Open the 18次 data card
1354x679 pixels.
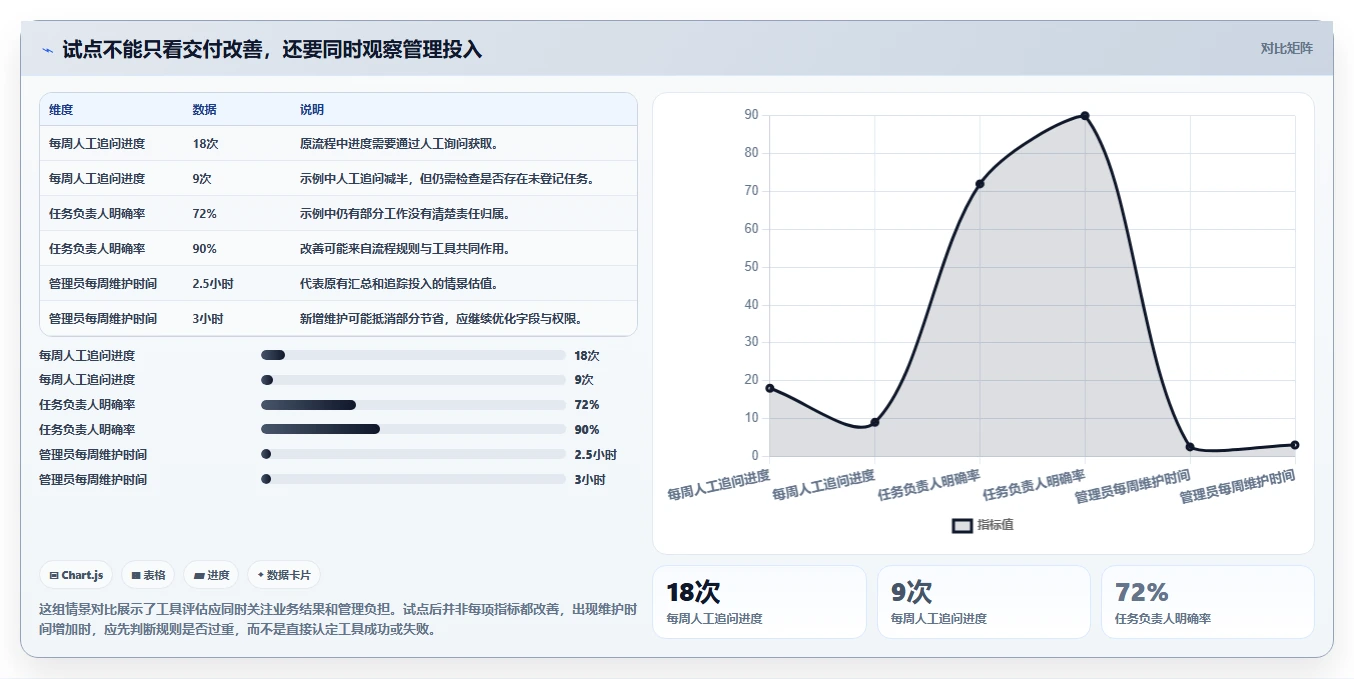(x=759, y=602)
